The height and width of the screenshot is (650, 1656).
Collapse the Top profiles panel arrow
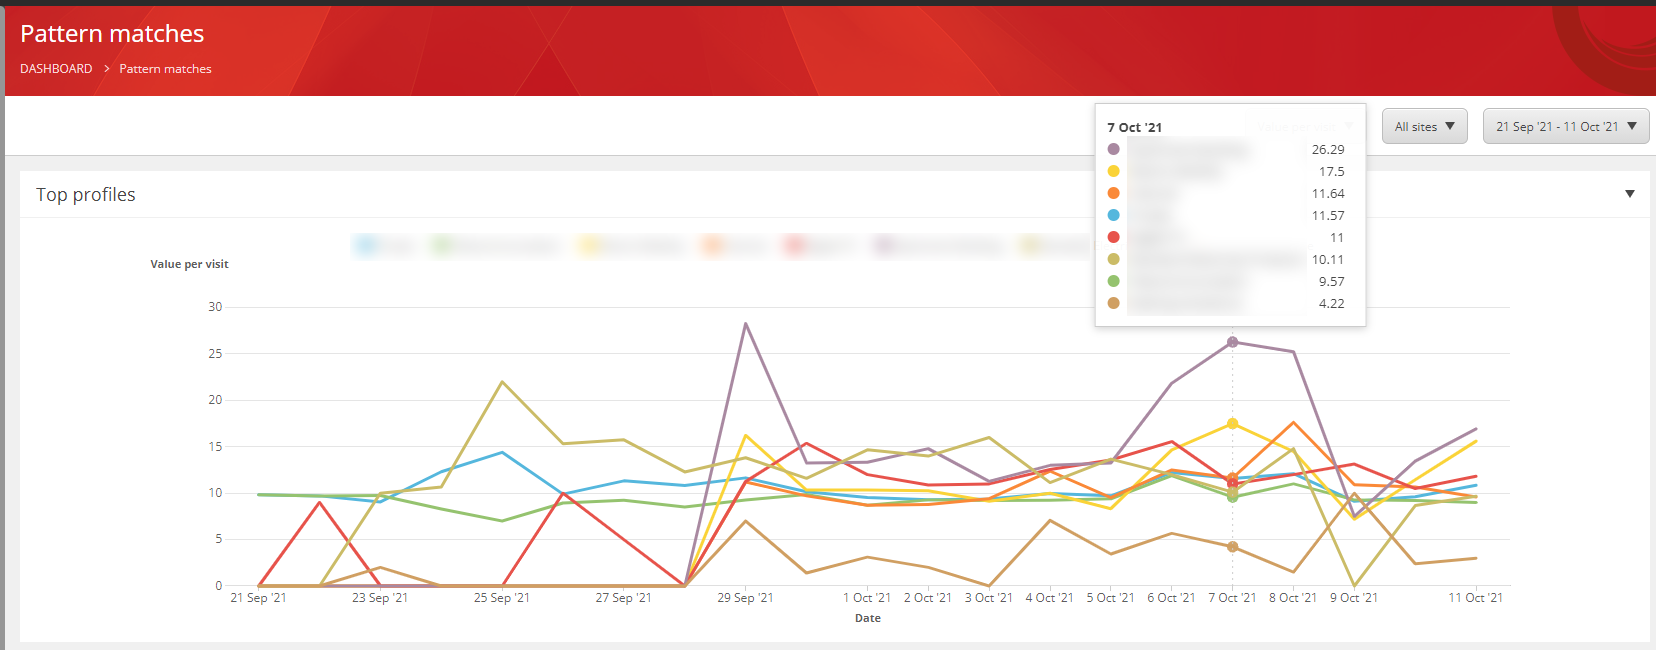(x=1629, y=194)
